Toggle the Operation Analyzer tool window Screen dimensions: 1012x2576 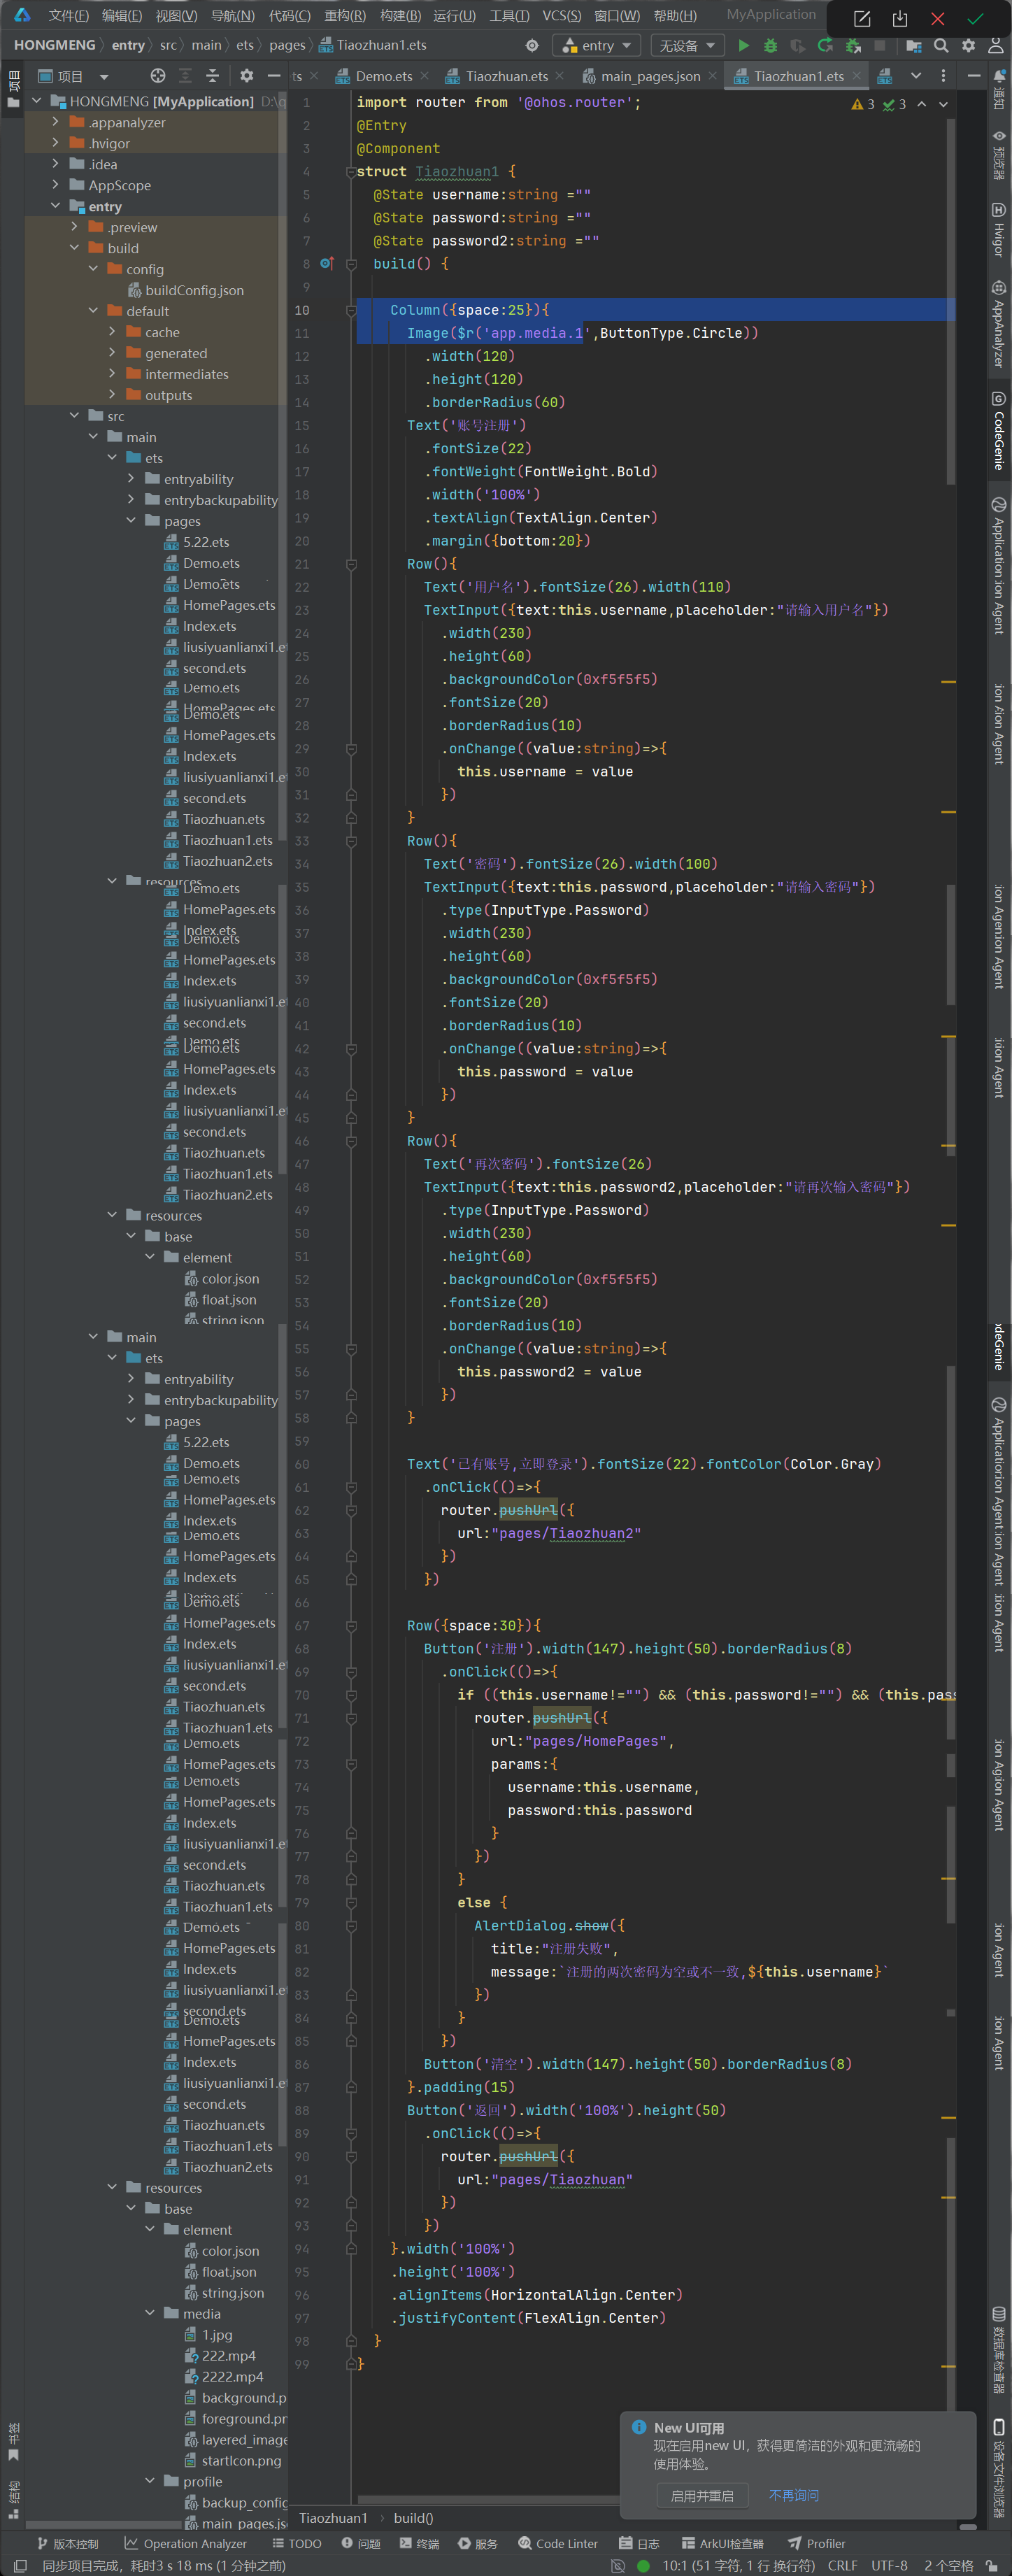point(185,2543)
